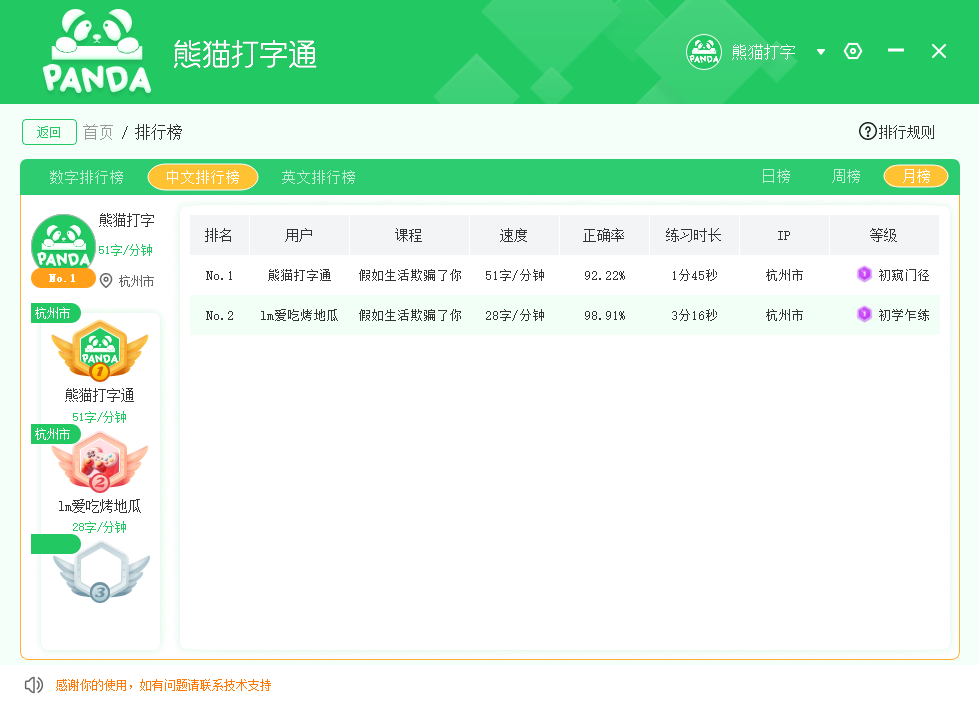The image size is (979, 705).
Task: Click the 1分45秒 practice duration
Action: point(694,275)
